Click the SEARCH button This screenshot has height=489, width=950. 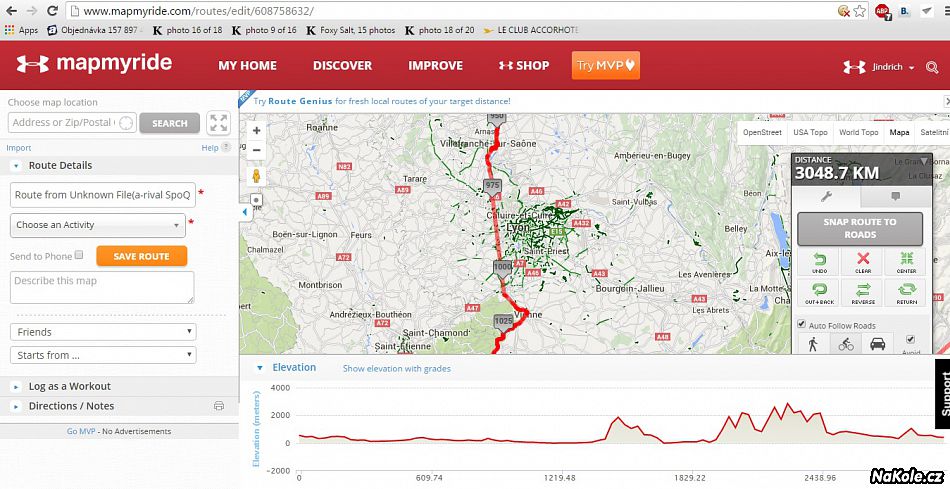(170, 123)
